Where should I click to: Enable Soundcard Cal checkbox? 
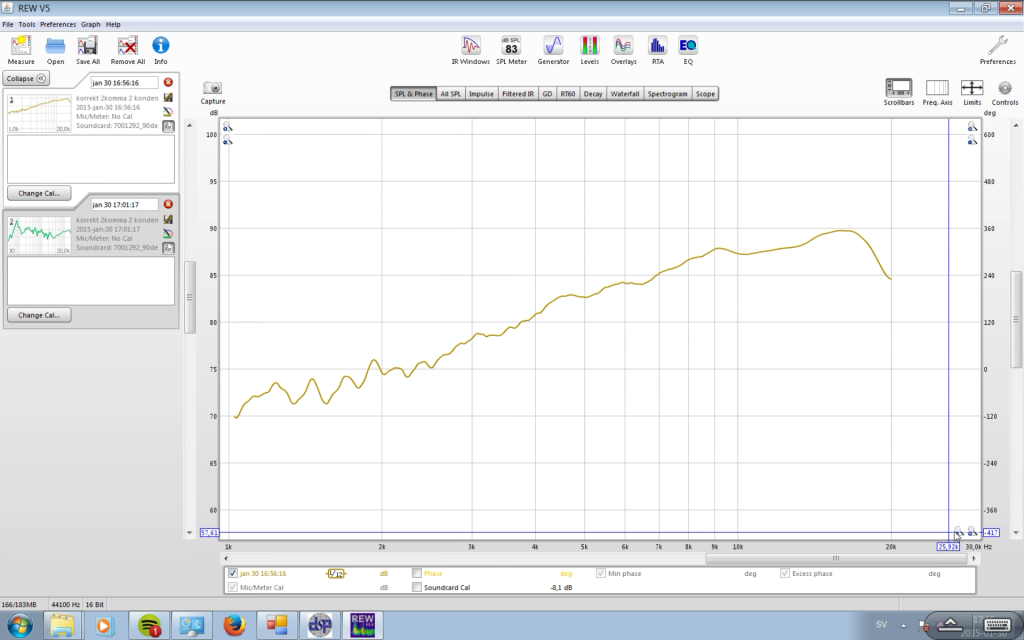[417, 587]
